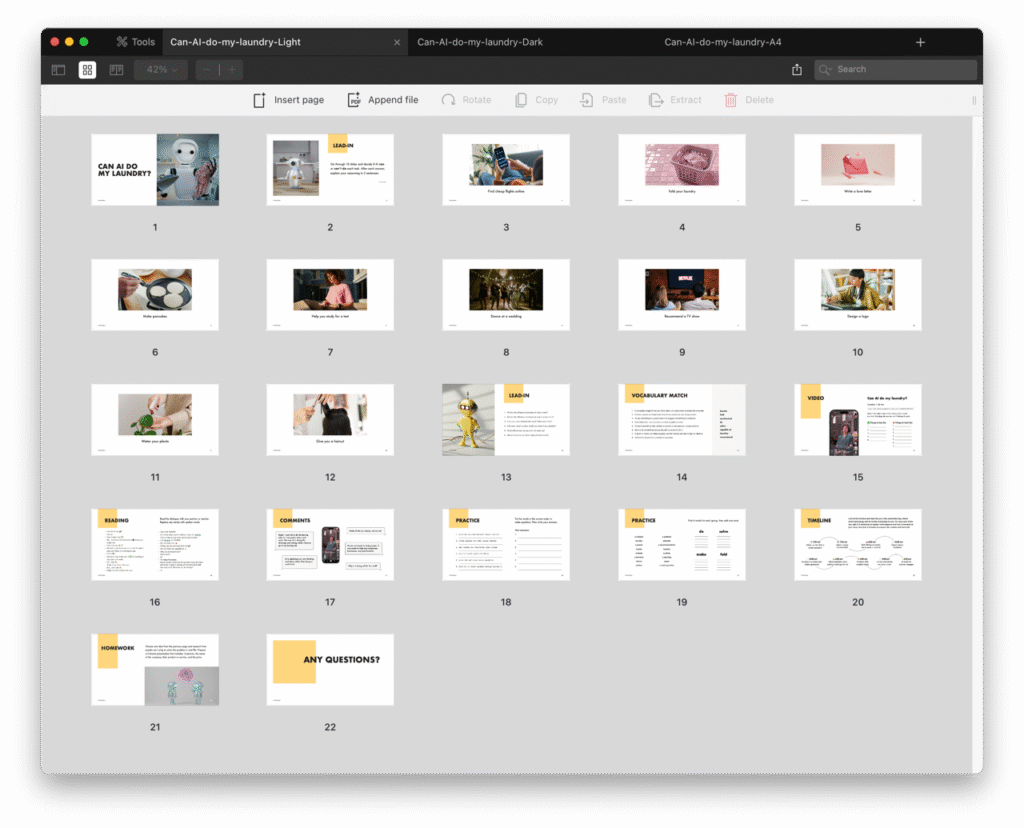
Task: Select the page grid view icon
Action: point(87,70)
